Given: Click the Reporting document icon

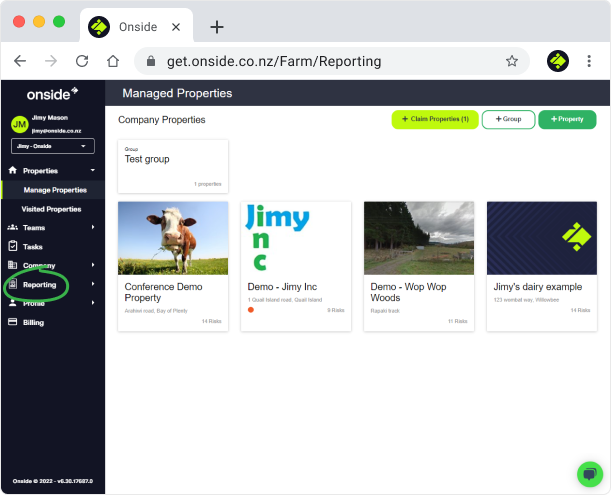Looking at the screenshot, I should (x=12, y=284).
